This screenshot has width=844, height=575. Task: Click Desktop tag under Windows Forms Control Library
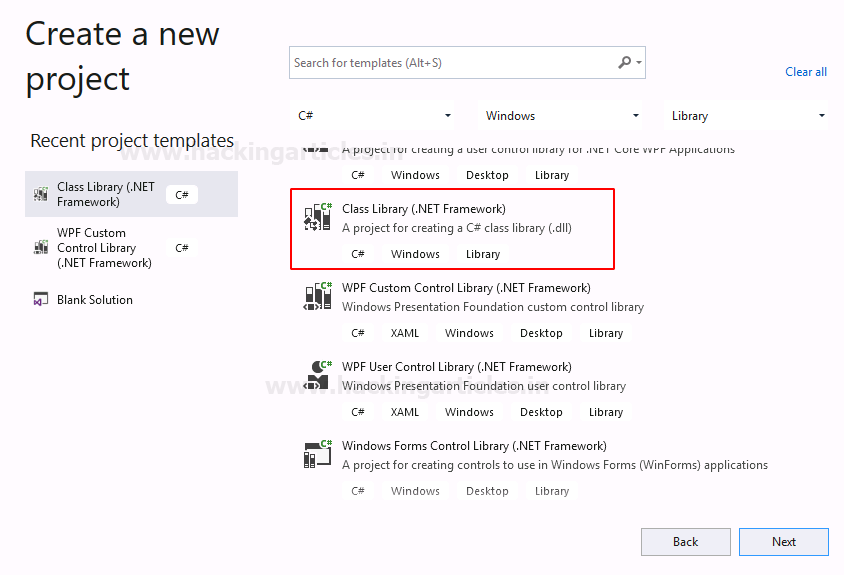coord(487,491)
